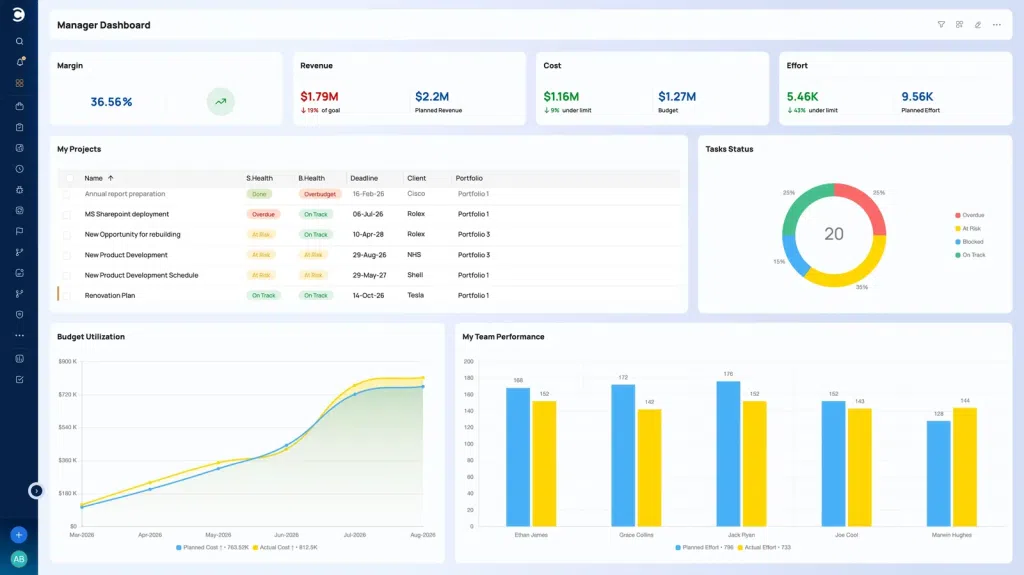Viewport: 1024px width, 575px height.
Task: Open the MS Sharepoint deployment project
Action: tap(127, 214)
